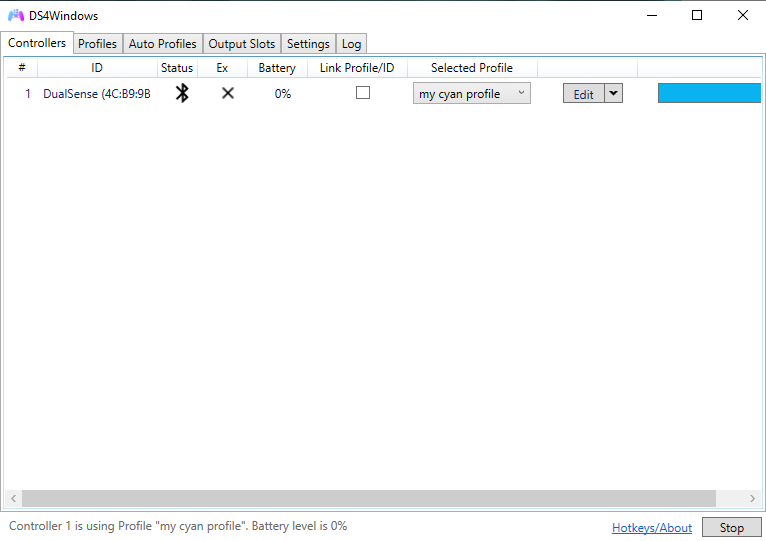Image resolution: width=766 pixels, height=541 pixels.
Task: Click the cyan lightbar color swatch
Action: [709, 93]
